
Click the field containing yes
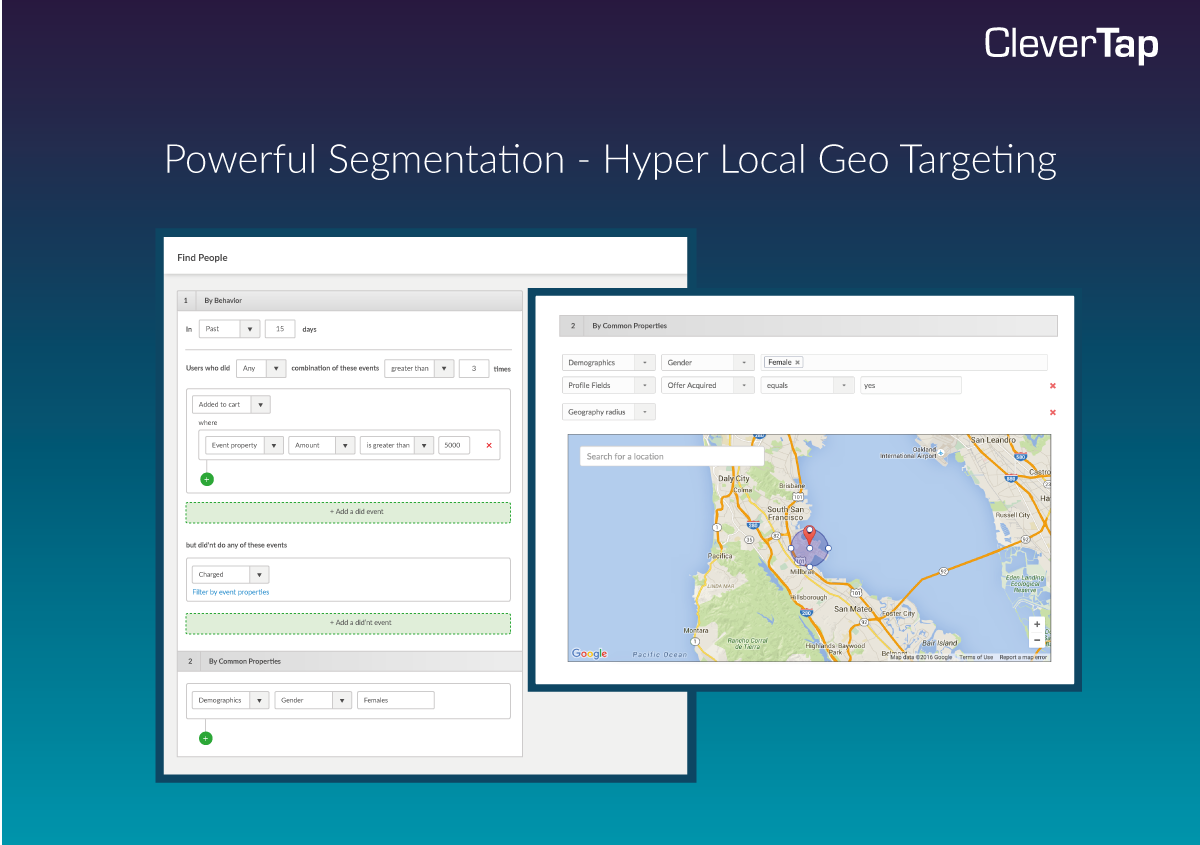click(x=910, y=385)
